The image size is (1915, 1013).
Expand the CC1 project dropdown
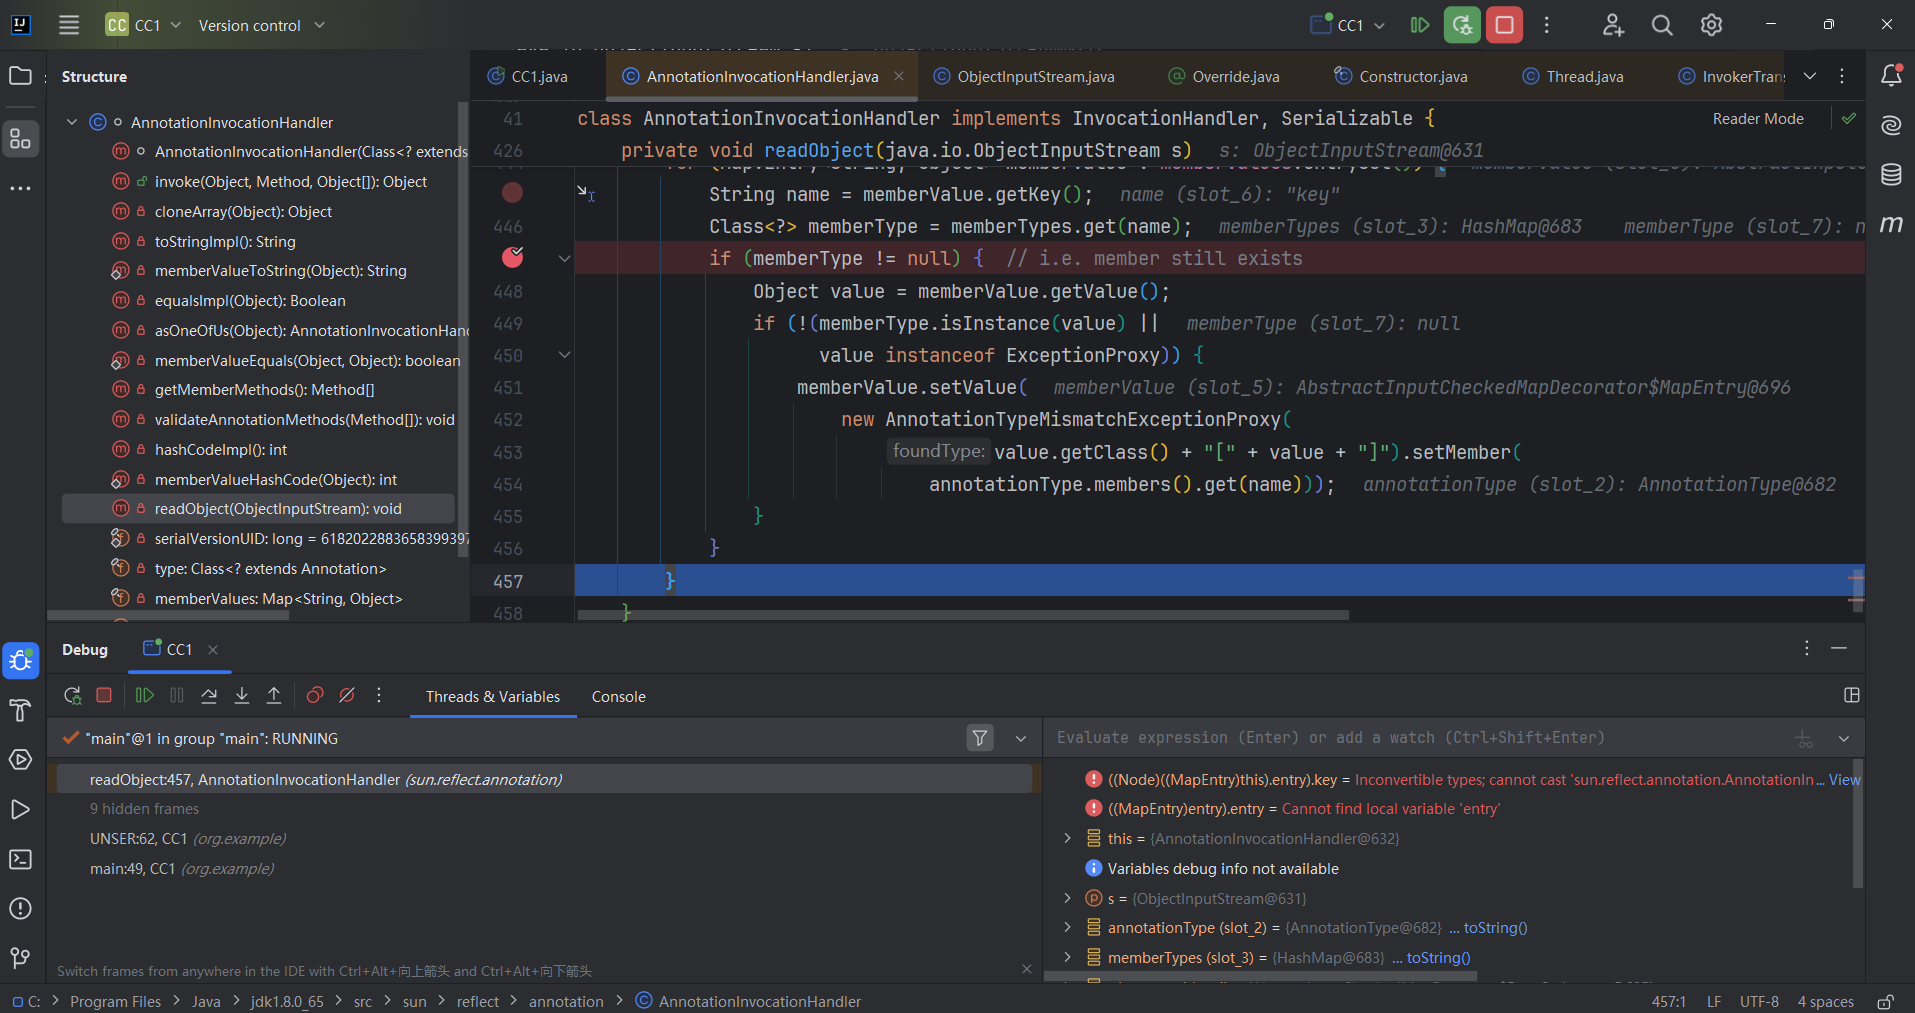(144, 25)
